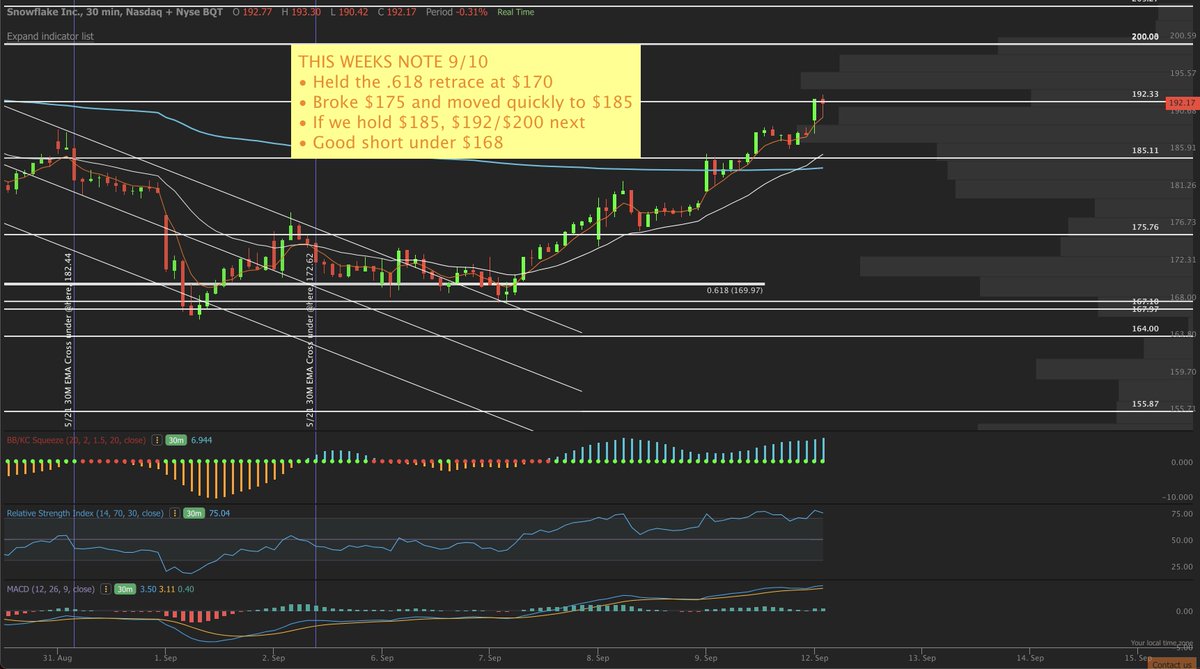Click the 159.70 price axis value
This screenshot has width=1200, height=669.
(x=1181, y=371)
